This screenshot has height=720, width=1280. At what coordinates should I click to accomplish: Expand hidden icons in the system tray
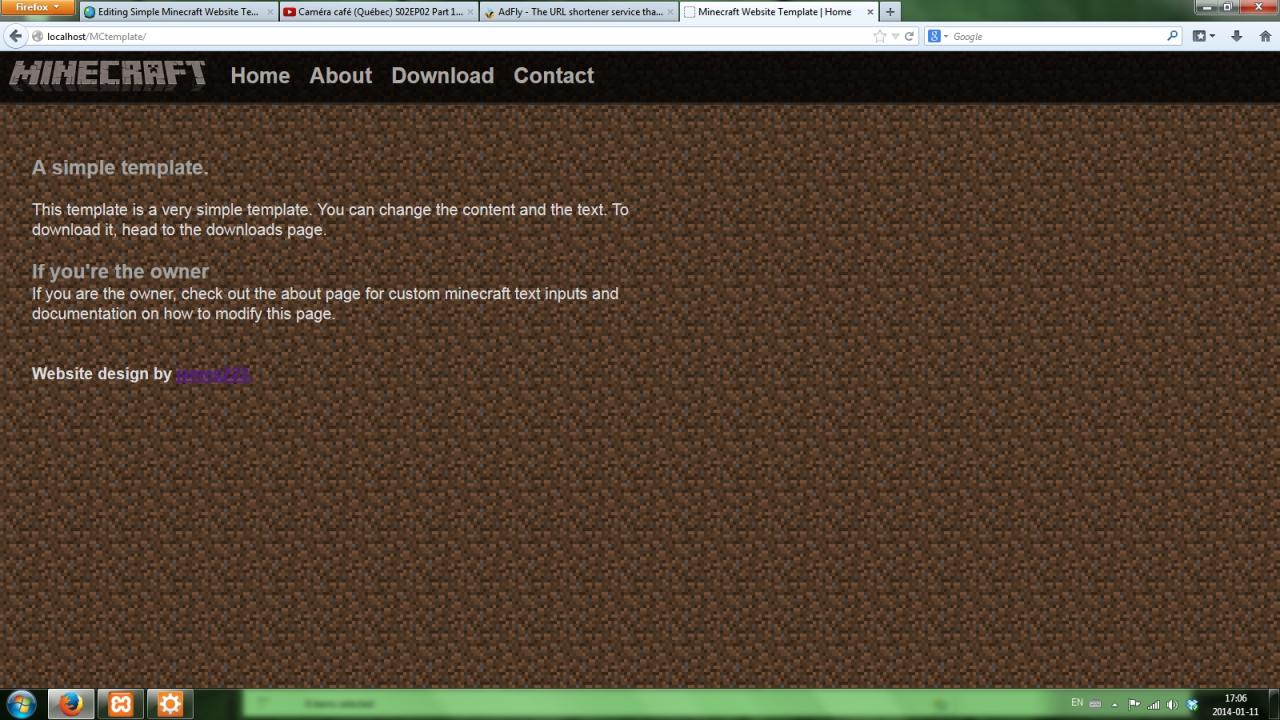(x=1115, y=704)
